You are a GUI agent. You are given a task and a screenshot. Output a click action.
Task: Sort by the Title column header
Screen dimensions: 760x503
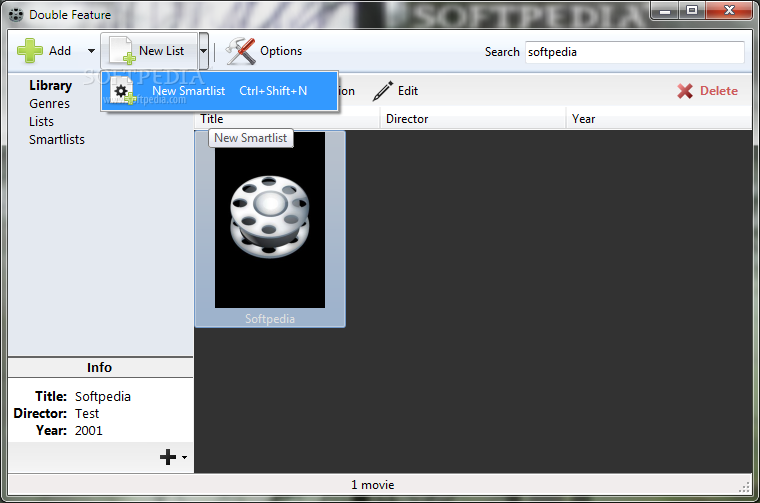[287, 119]
